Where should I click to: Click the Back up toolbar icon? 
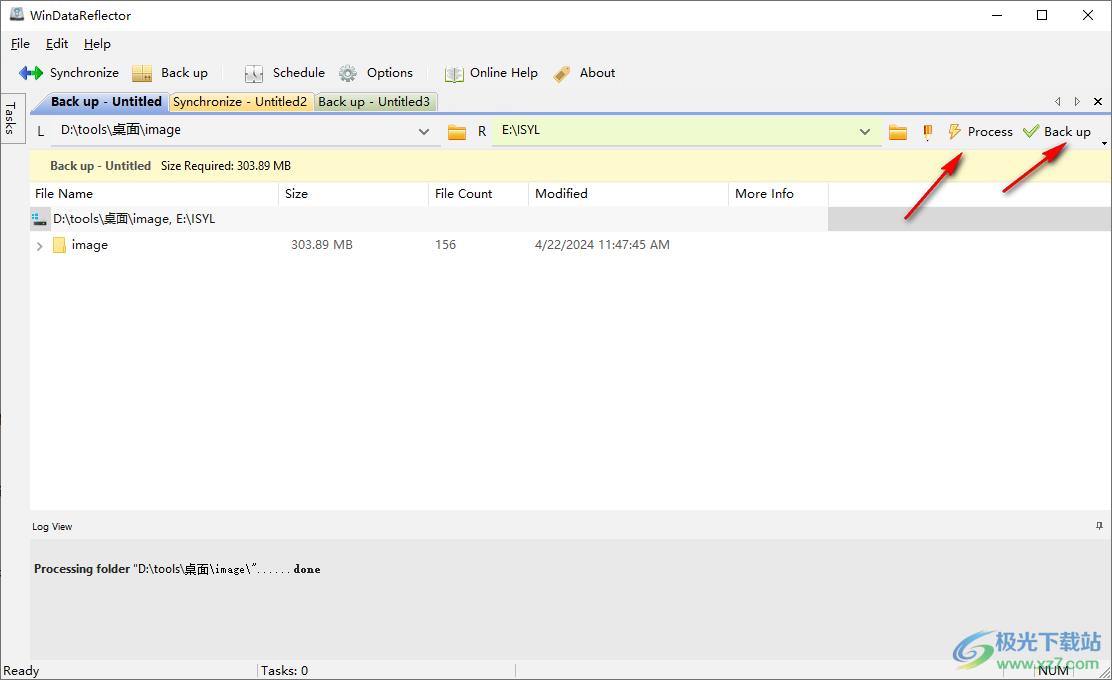coord(143,73)
